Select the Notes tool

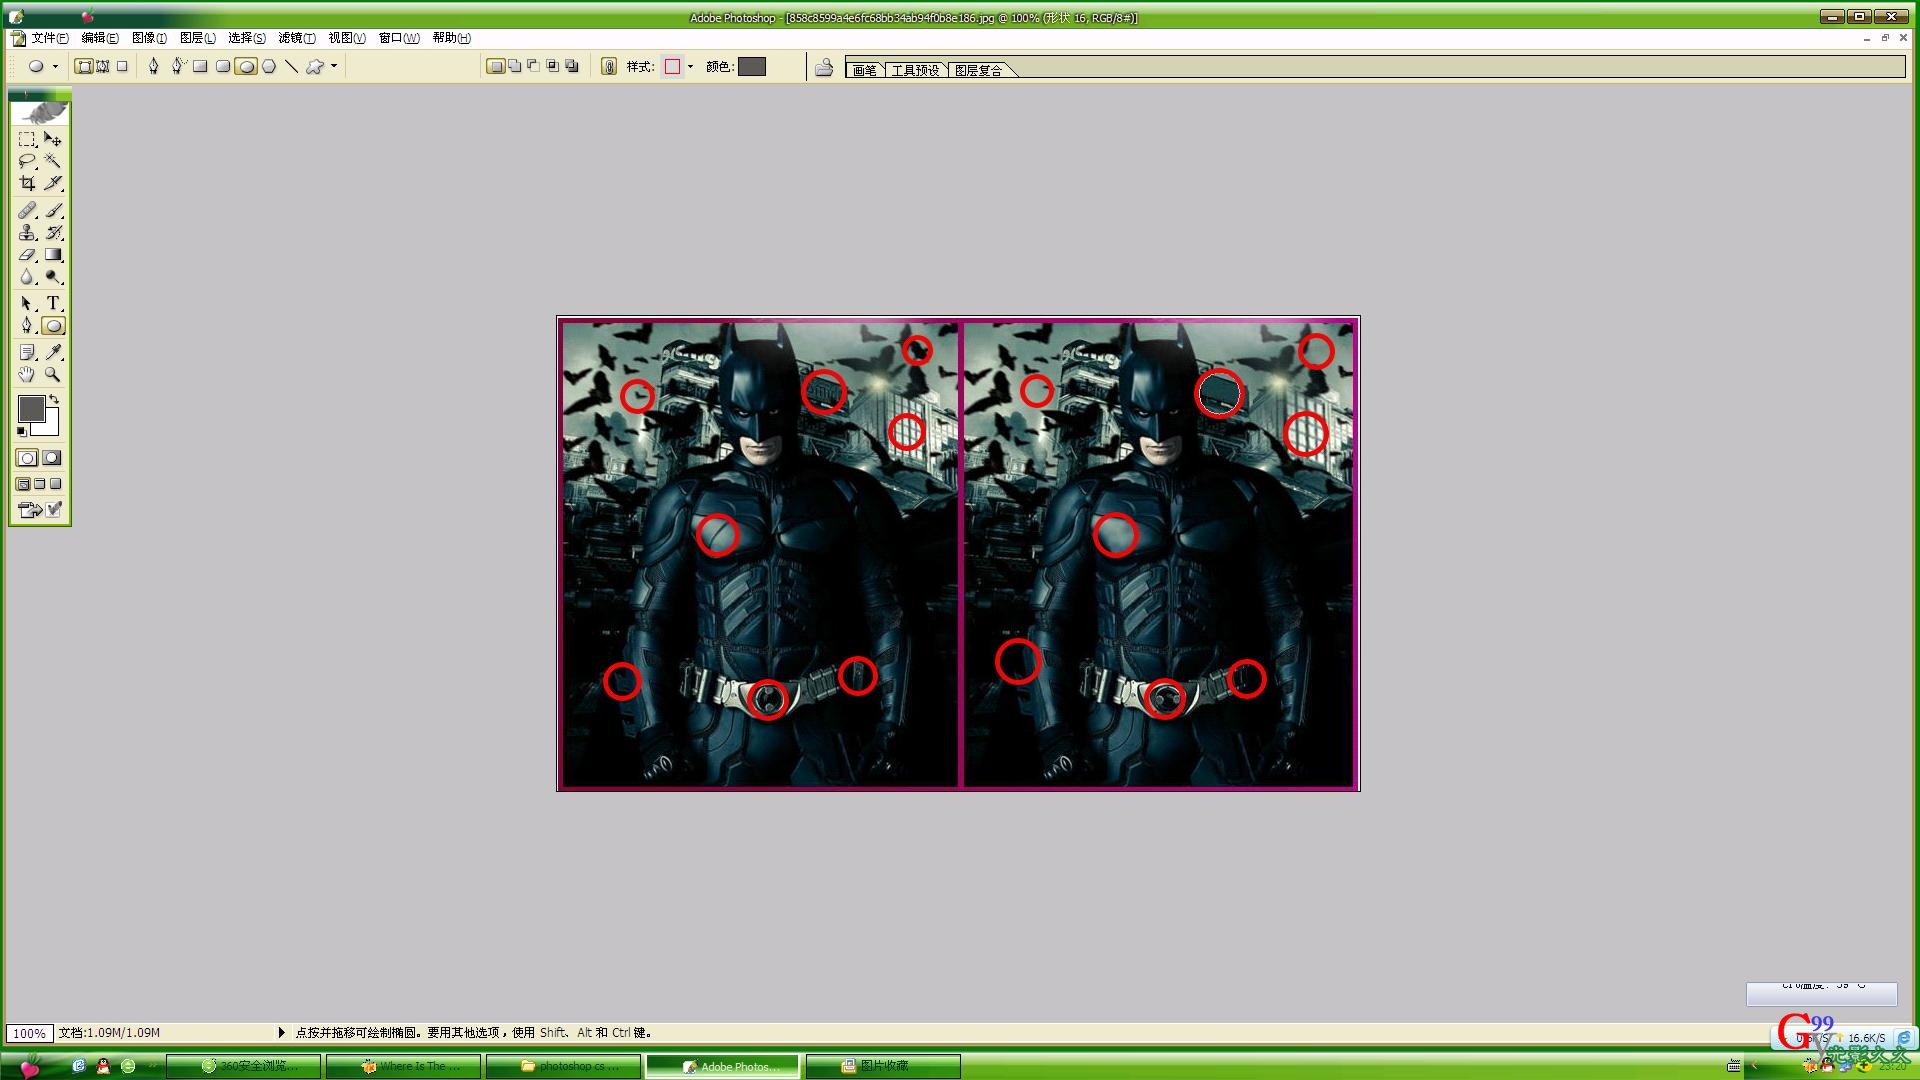(x=27, y=352)
